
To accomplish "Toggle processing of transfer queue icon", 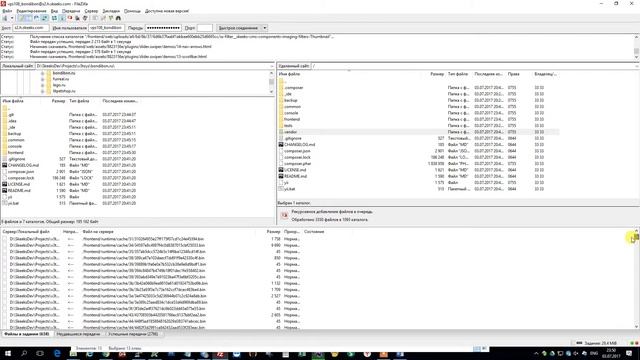I will coord(62,18).
